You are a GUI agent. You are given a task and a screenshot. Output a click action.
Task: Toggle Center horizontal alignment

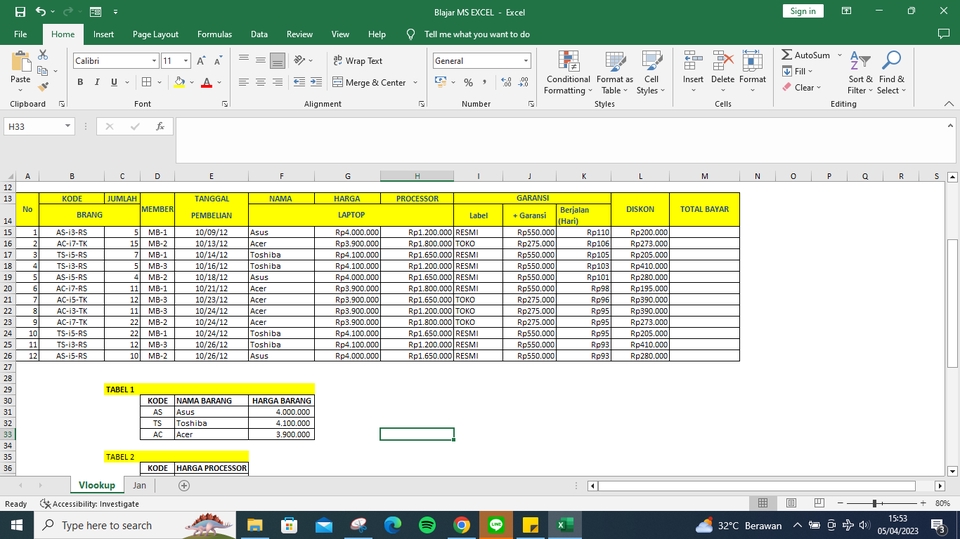[261, 82]
